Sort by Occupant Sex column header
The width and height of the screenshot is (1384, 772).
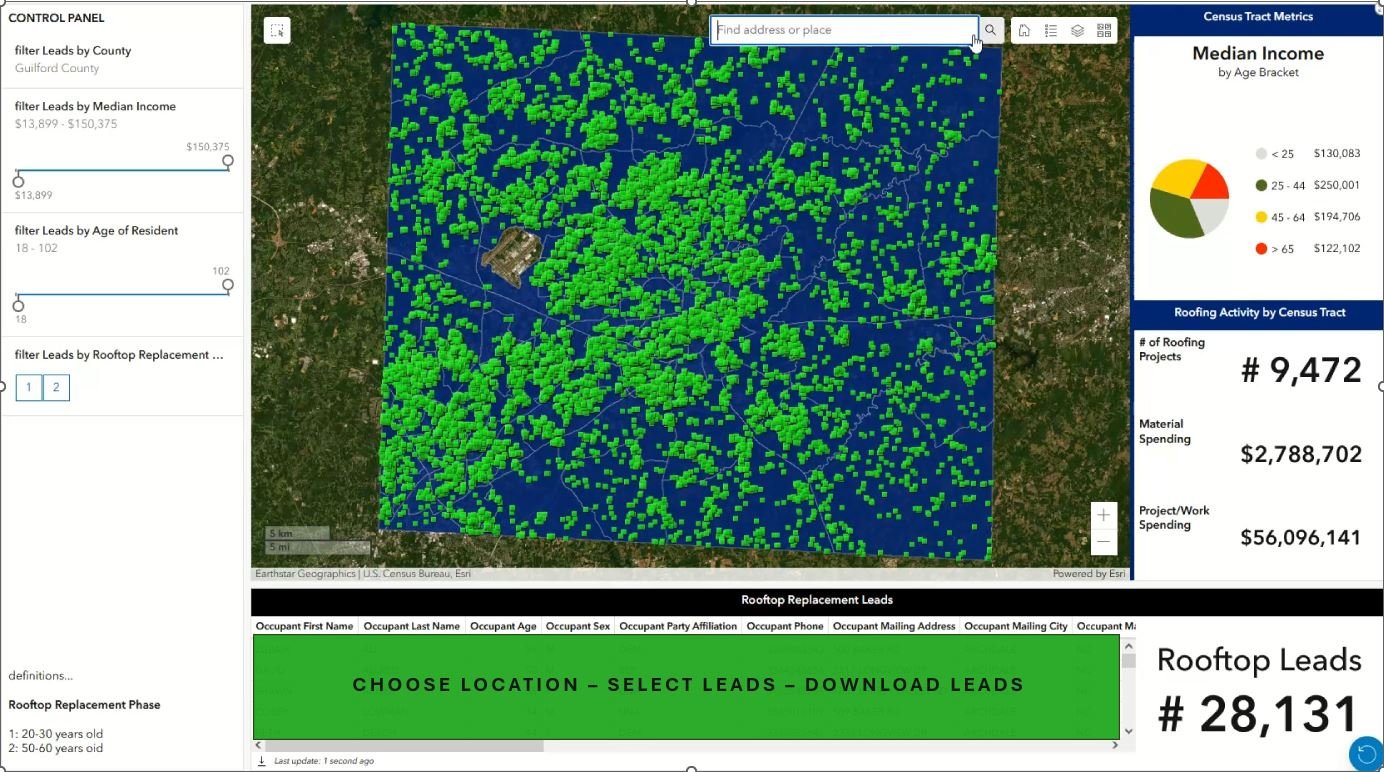click(x=578, y=626)
